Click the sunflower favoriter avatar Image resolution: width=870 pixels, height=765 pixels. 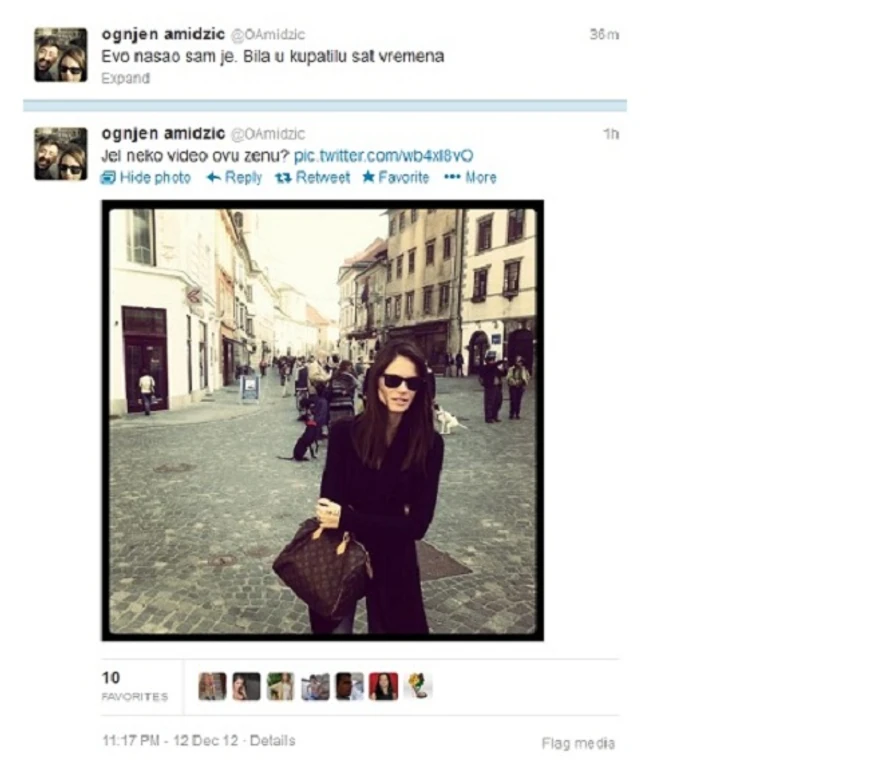pos(418,686)
